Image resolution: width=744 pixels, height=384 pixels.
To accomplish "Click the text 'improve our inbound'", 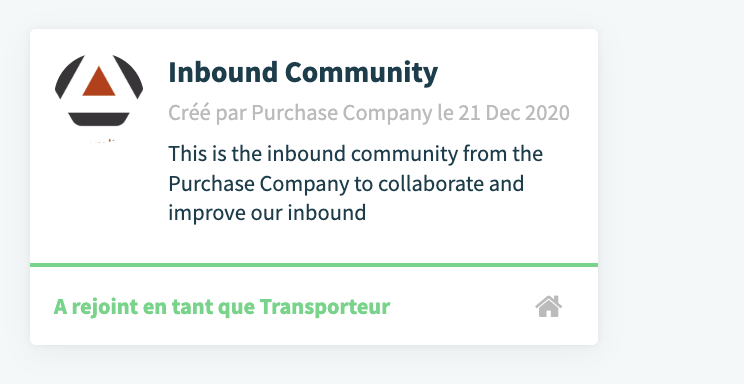I will (x=267, y=212).
